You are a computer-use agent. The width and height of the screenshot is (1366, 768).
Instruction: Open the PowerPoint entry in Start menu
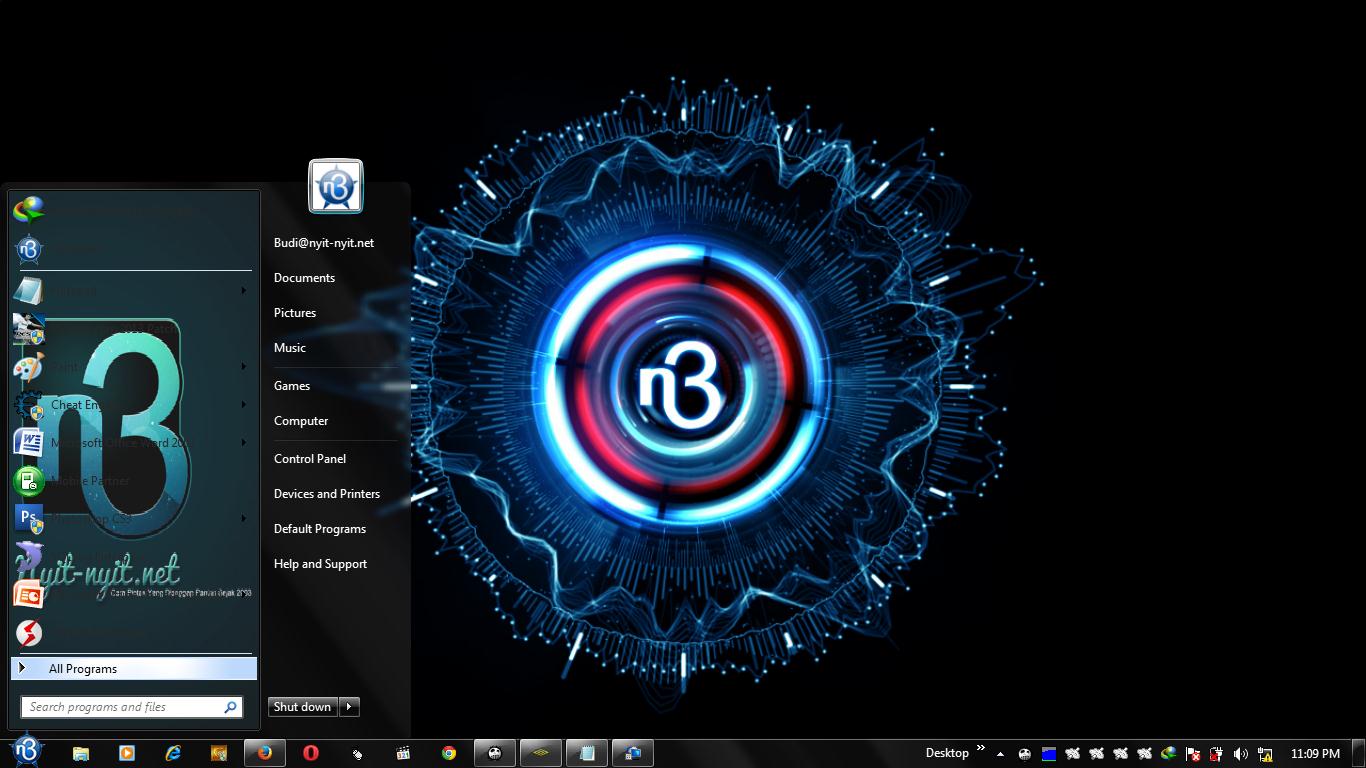click(x=134, y=595)
